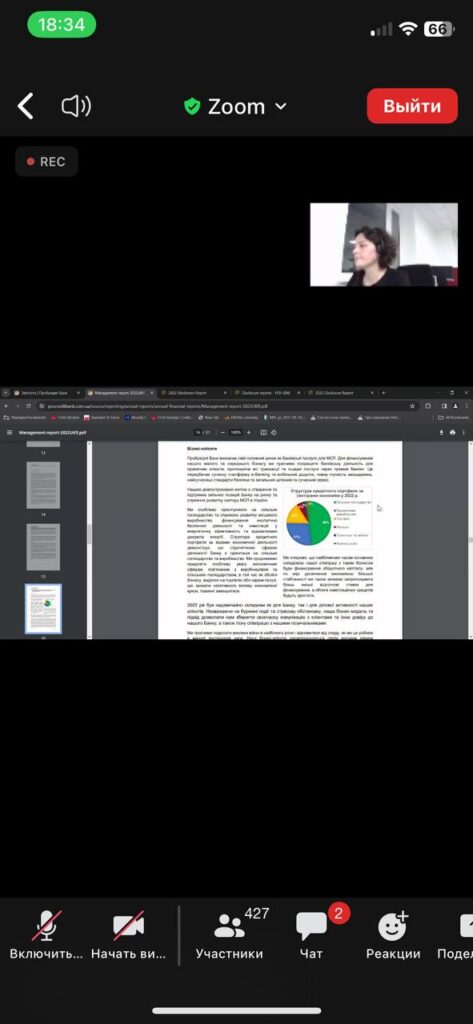Select the highlighted page thumbnail in sidebar
473x1024 pixels.
point(43,609)
